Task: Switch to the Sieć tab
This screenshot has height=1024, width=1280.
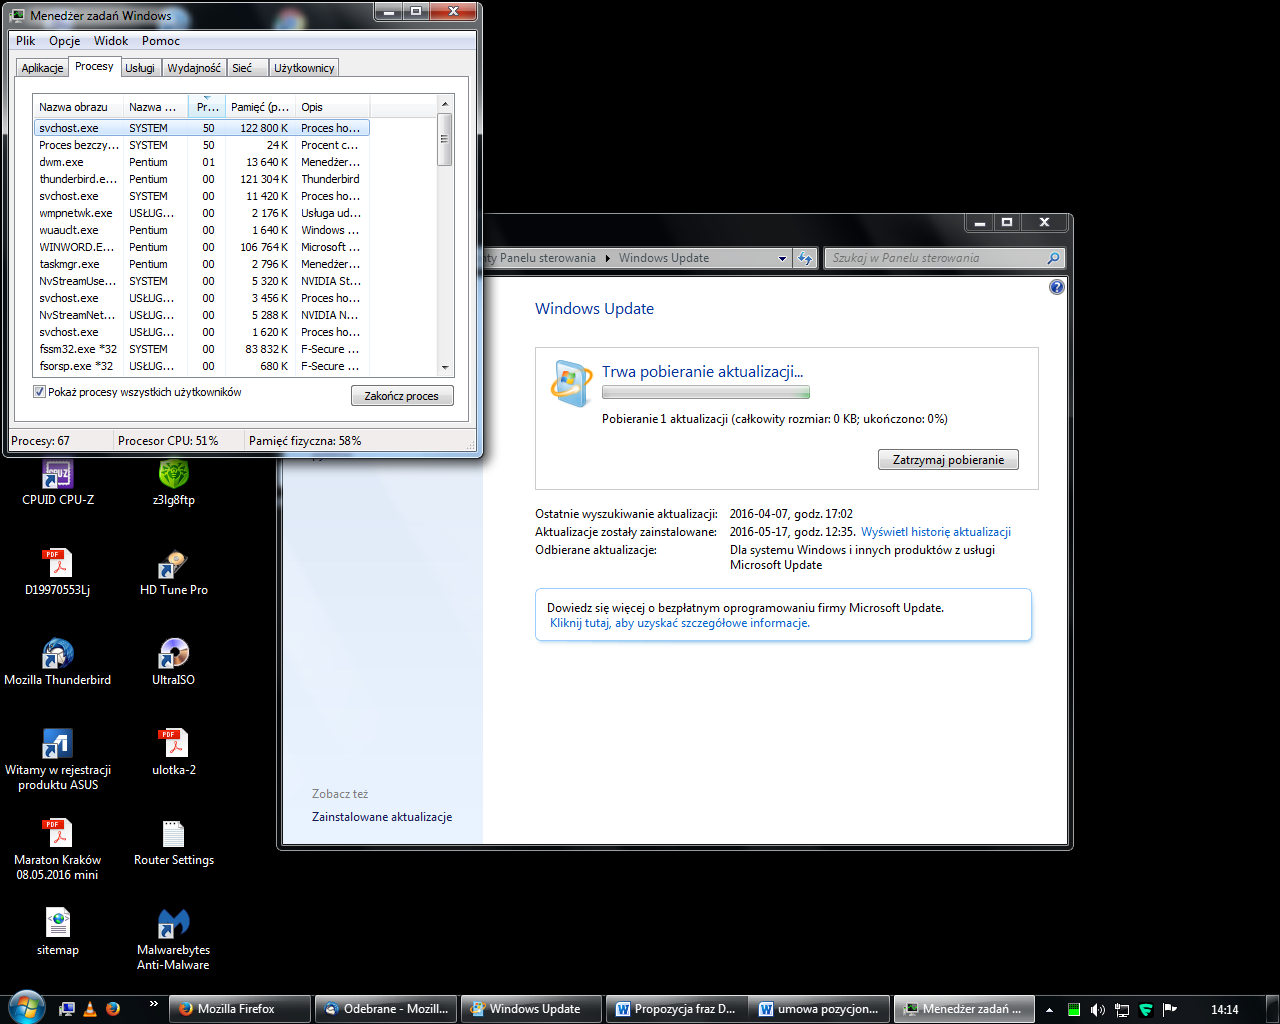Action: click(242, 68)
